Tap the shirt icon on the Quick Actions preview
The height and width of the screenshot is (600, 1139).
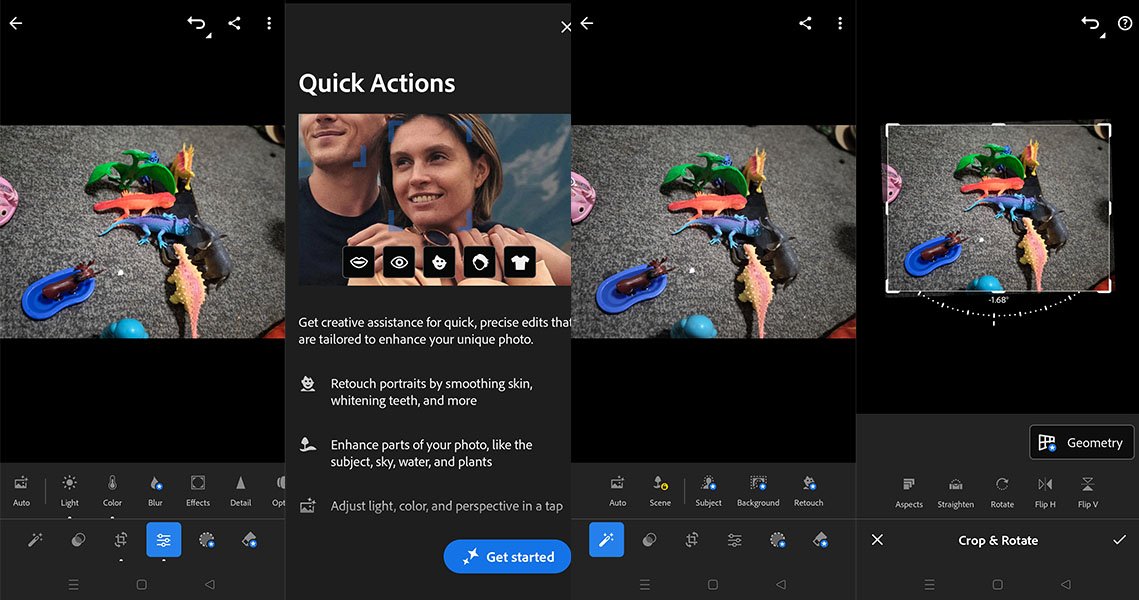coord(519,262)
